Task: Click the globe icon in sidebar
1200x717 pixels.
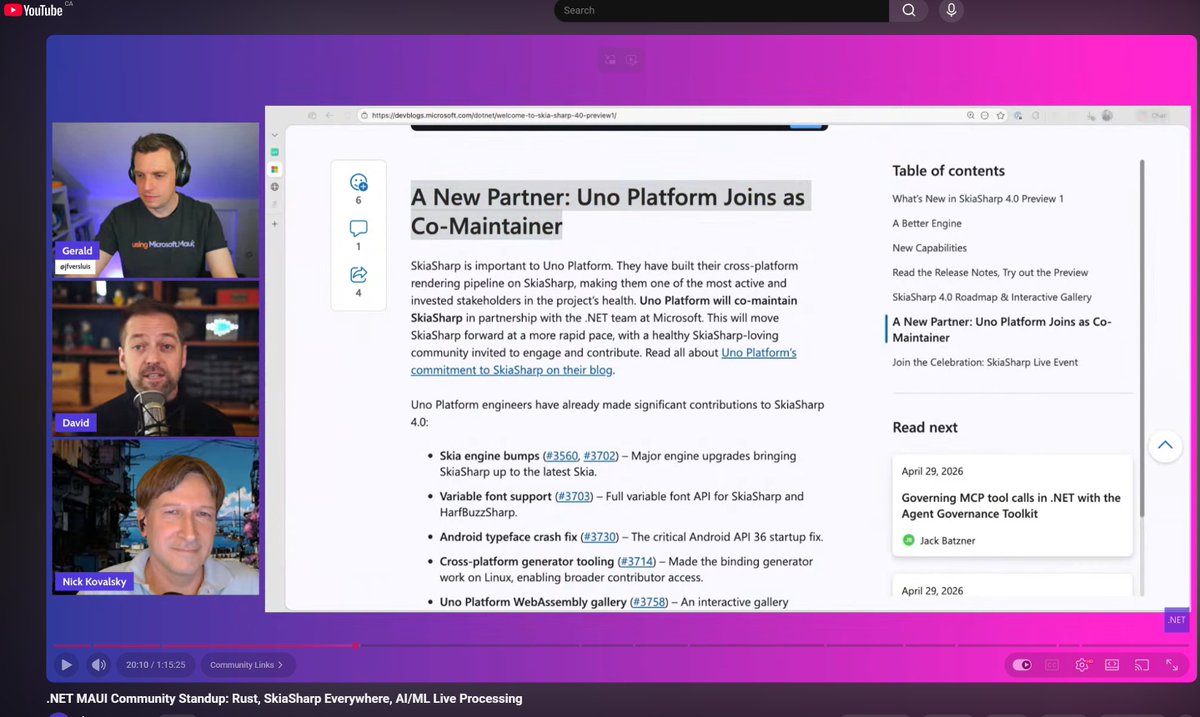Action: [275, 187]
